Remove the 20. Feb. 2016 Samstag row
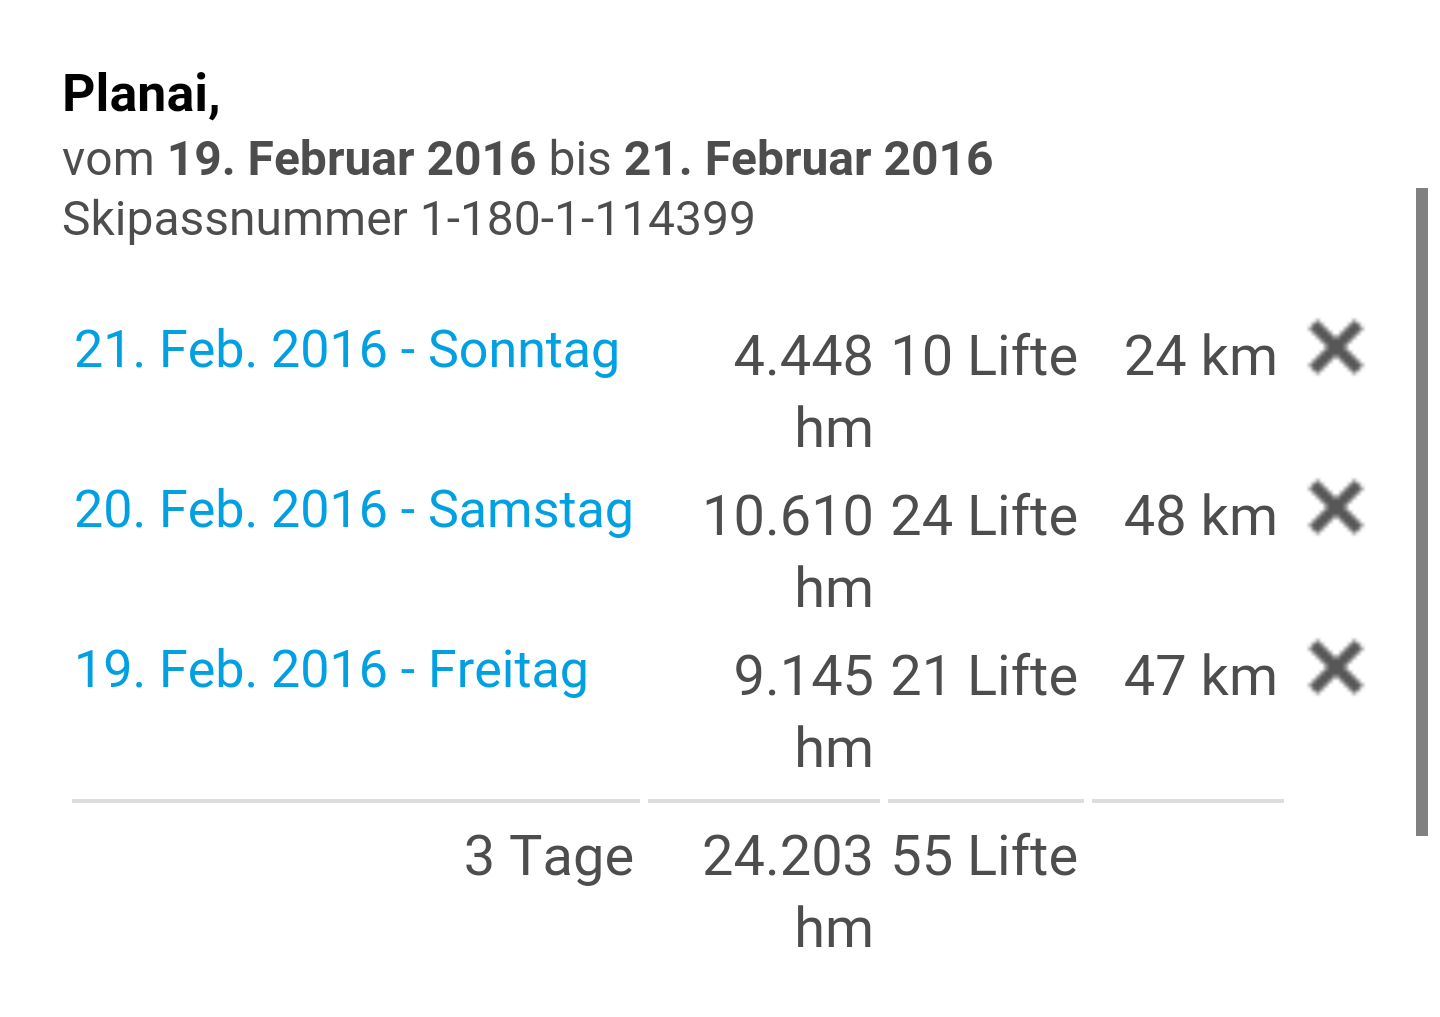 click(x=1336, y=508)
